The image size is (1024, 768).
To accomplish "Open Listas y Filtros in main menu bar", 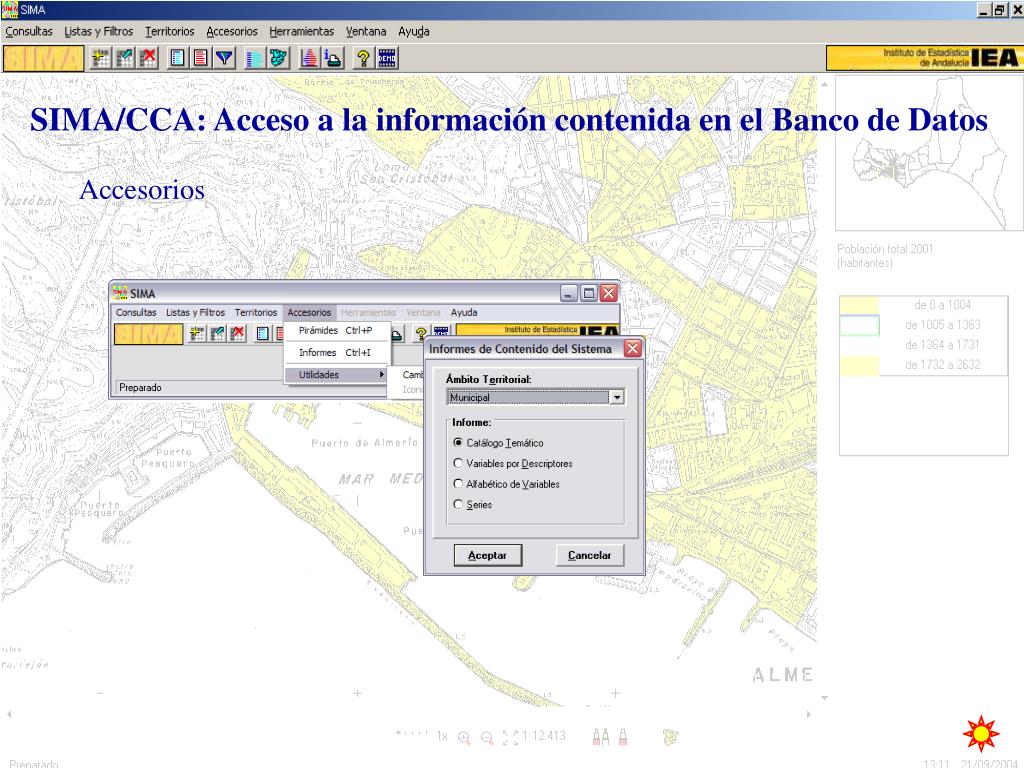I will point(99,31).
